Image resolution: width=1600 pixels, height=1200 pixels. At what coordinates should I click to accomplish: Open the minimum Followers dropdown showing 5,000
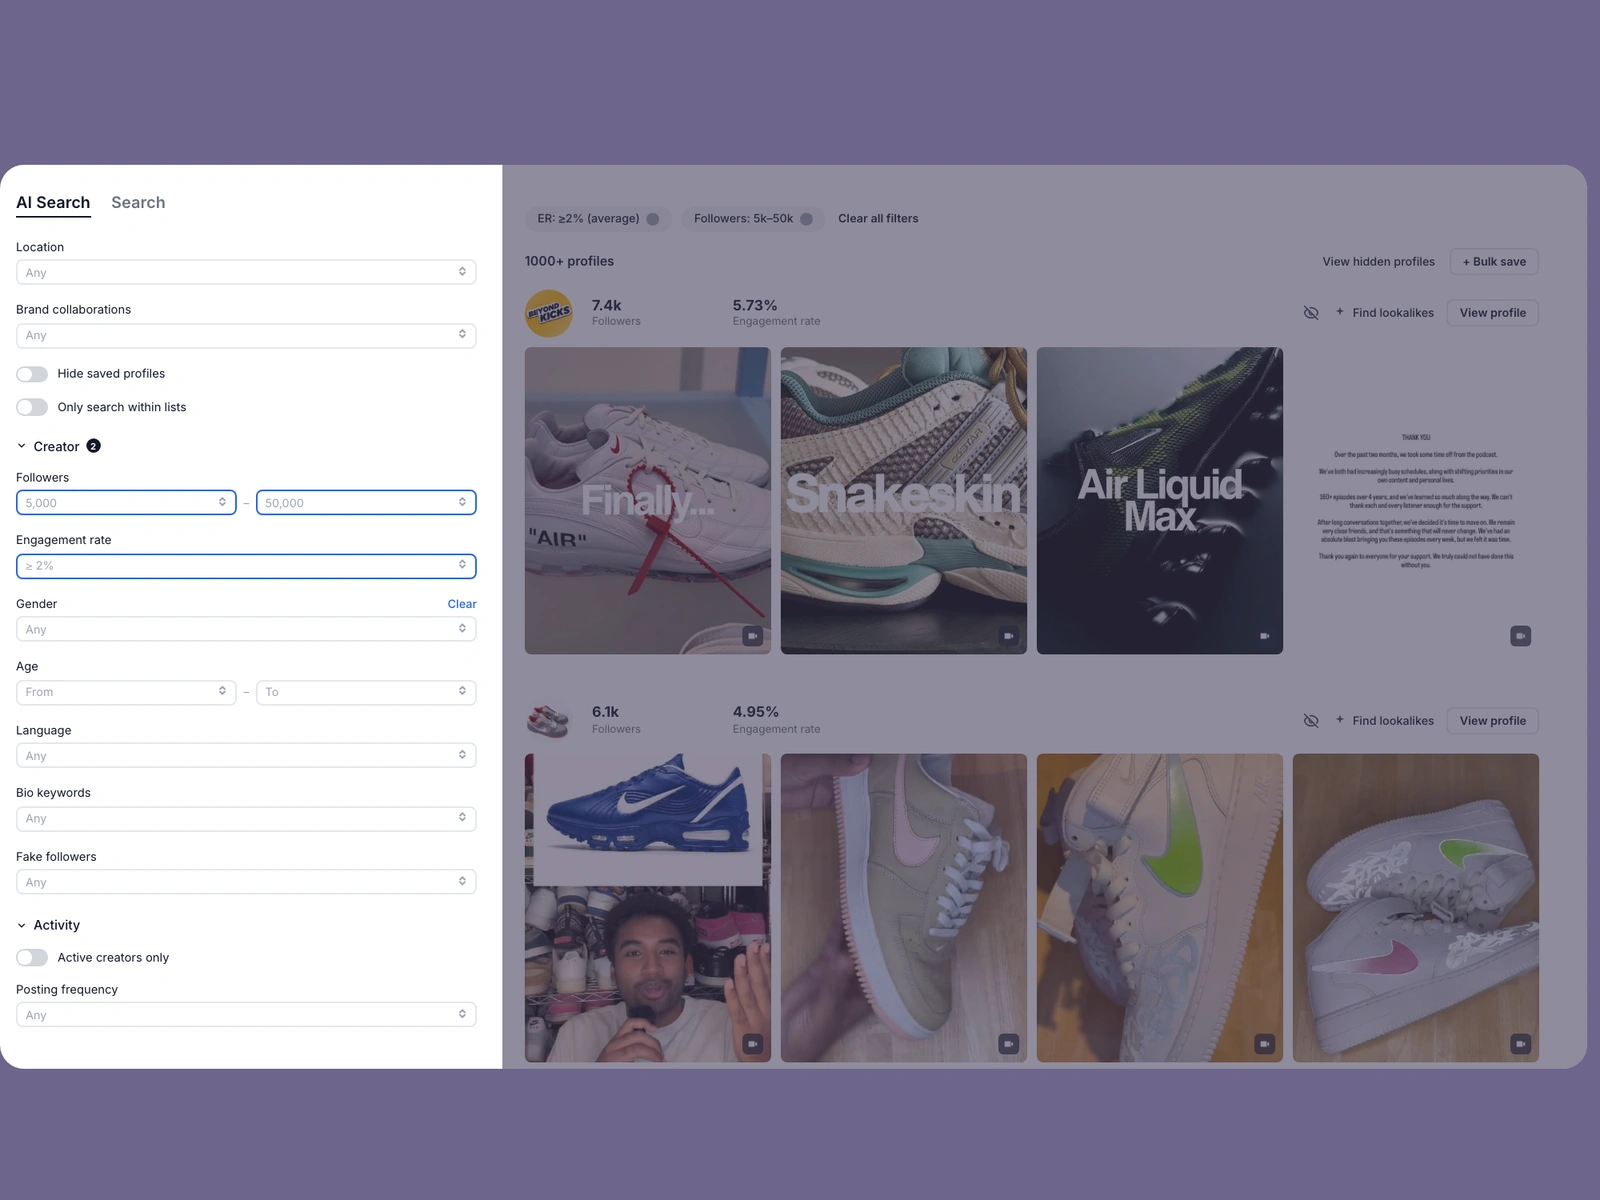[126, 502]
